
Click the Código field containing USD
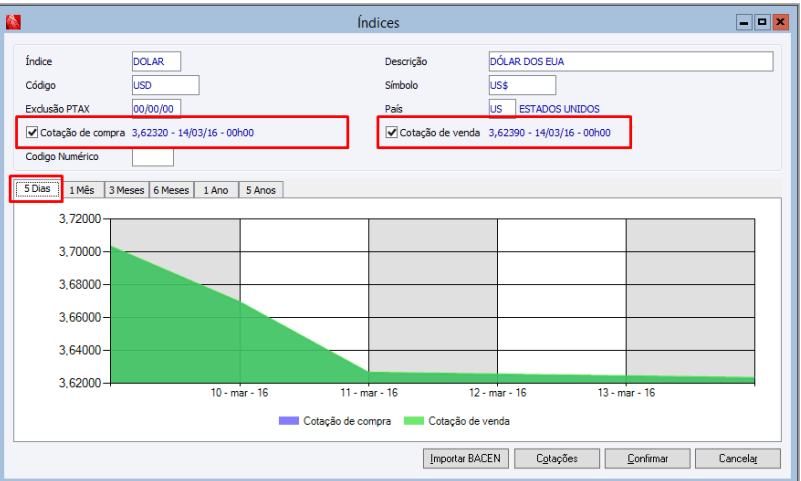point(166,85)
